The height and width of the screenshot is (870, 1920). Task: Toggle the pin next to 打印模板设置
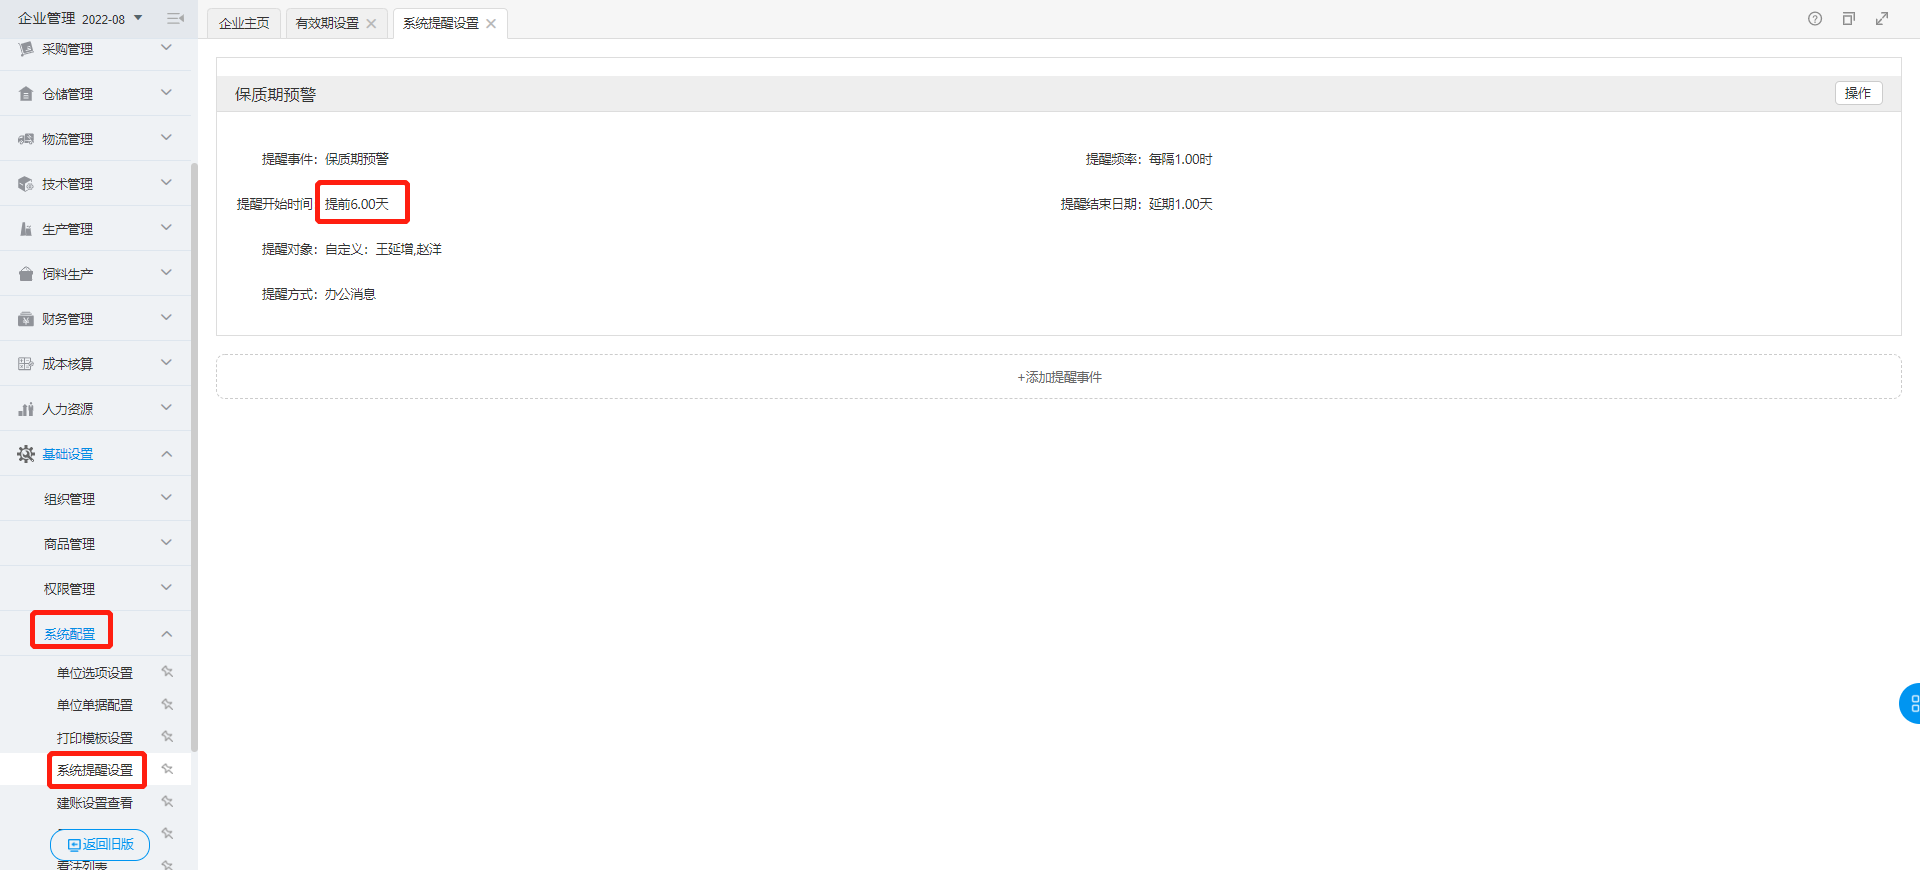tap(167, 737)
